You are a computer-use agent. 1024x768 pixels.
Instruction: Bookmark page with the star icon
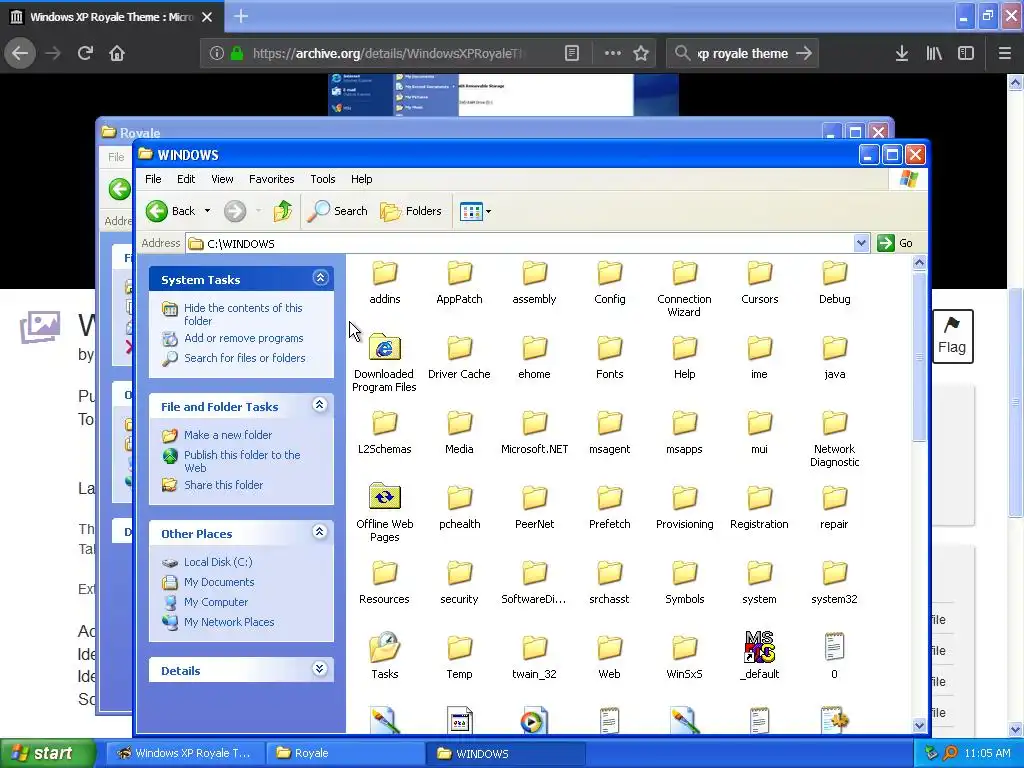(x=641, y=53)
